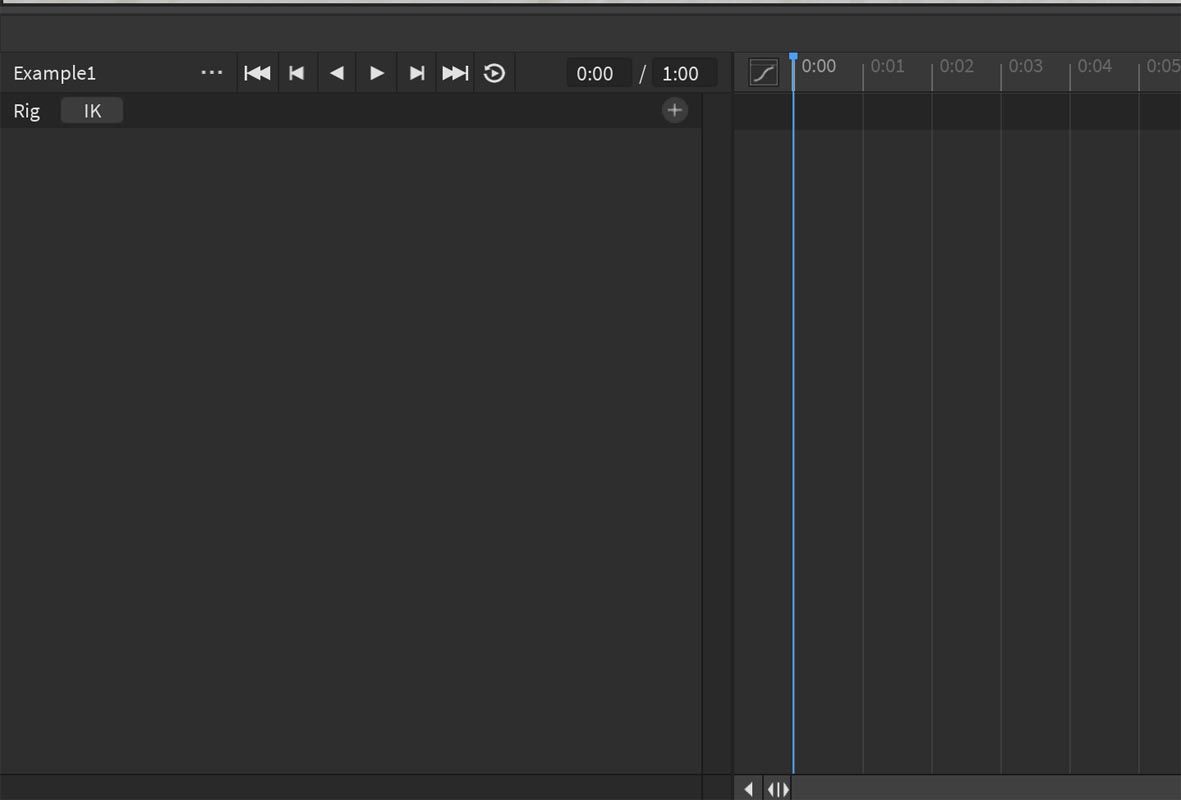This screenshot has height=800, width=1181.
Task: Click the timeline zoom fit handle icon
Action: (778, 789)
